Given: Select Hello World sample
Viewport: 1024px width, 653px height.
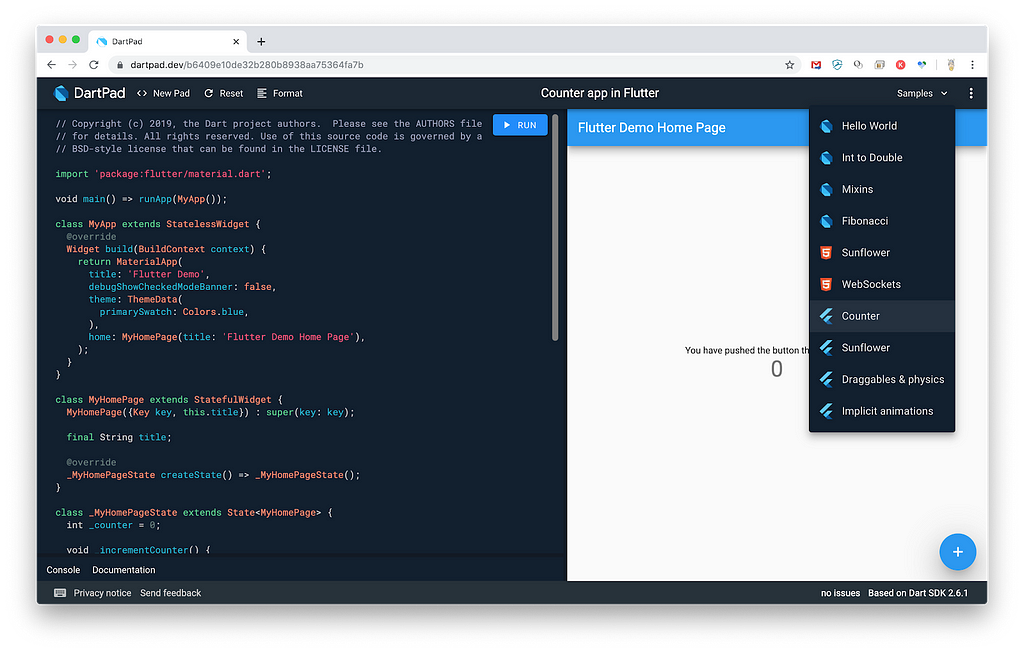Looking at the screenshot, I should pos(882,126).
